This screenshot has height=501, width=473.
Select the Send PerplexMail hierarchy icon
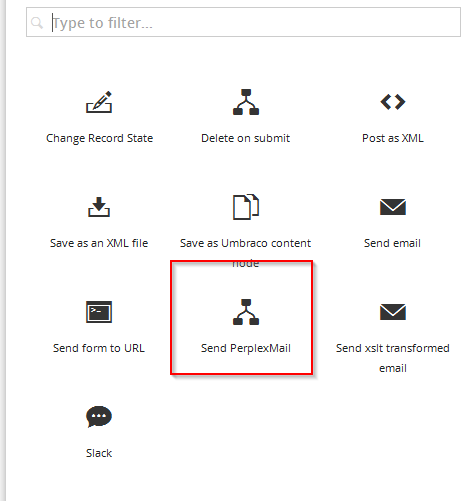pyautogui.click(x=246, y=312)
